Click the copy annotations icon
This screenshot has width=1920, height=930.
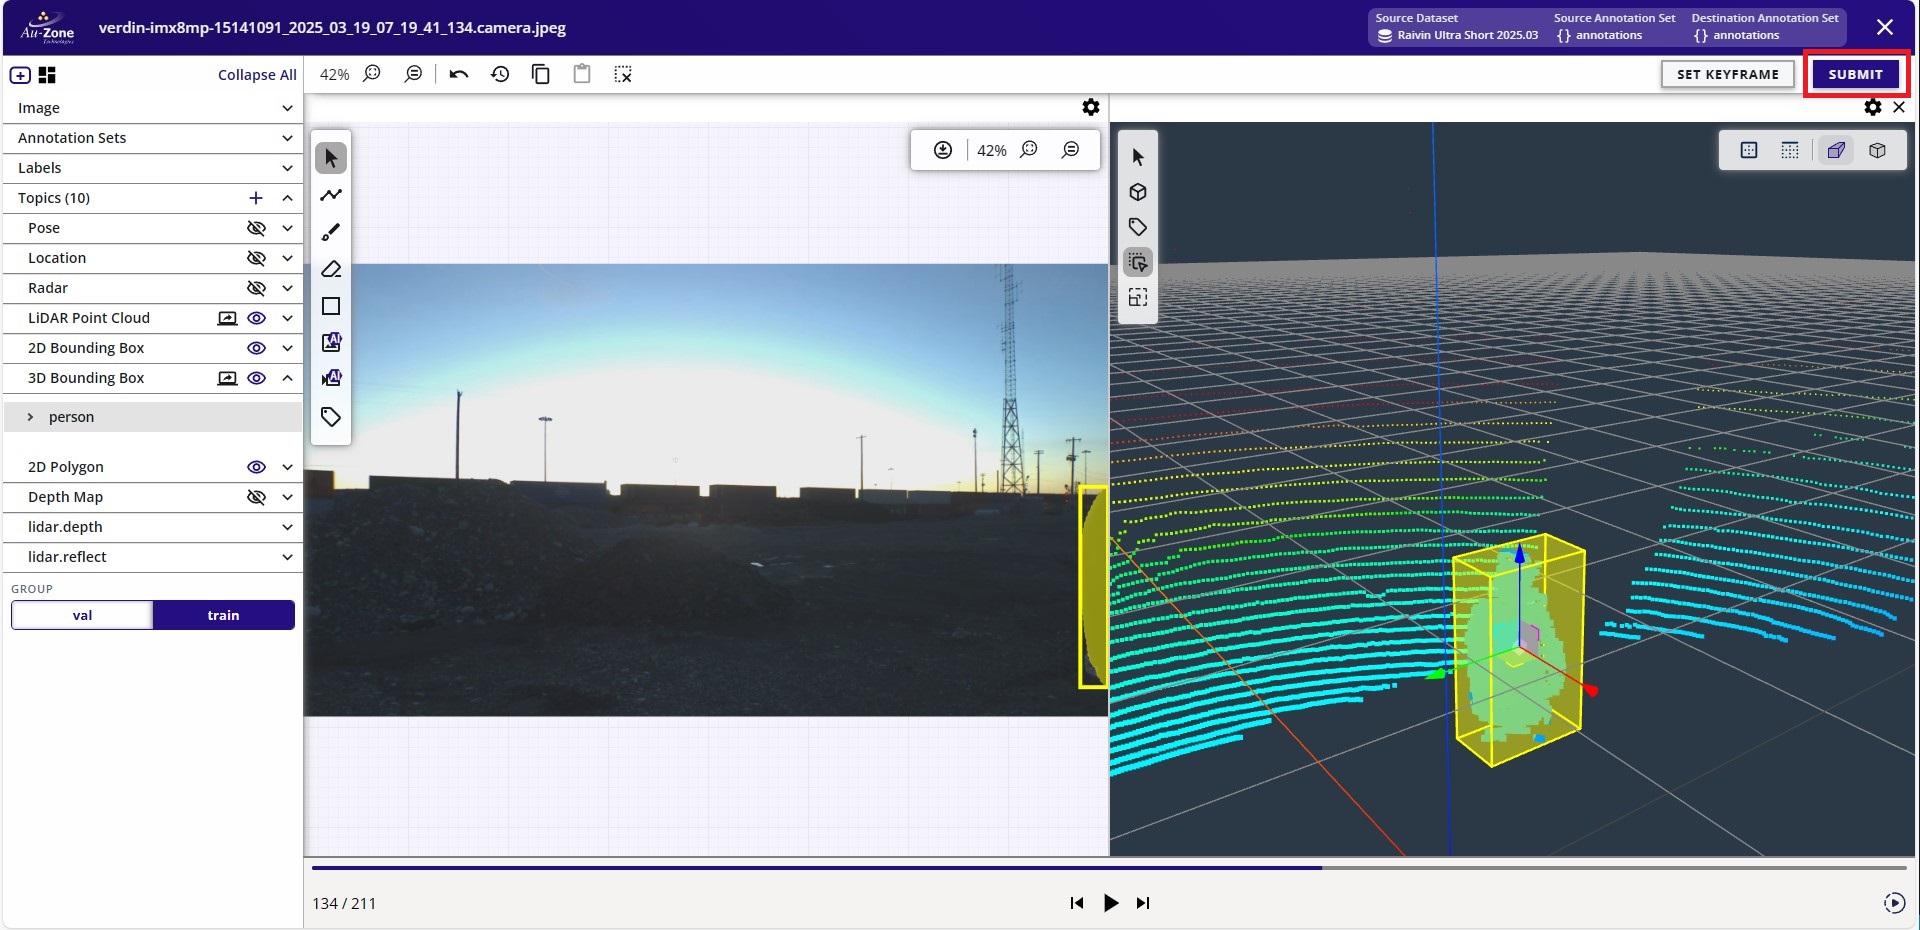click(541, 74)
